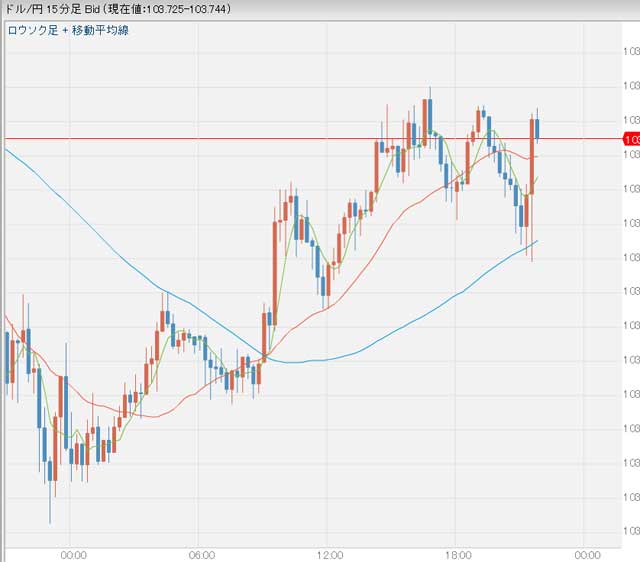
Task: Click the 06:00 time axis label
Action: (x=202, y=555)
